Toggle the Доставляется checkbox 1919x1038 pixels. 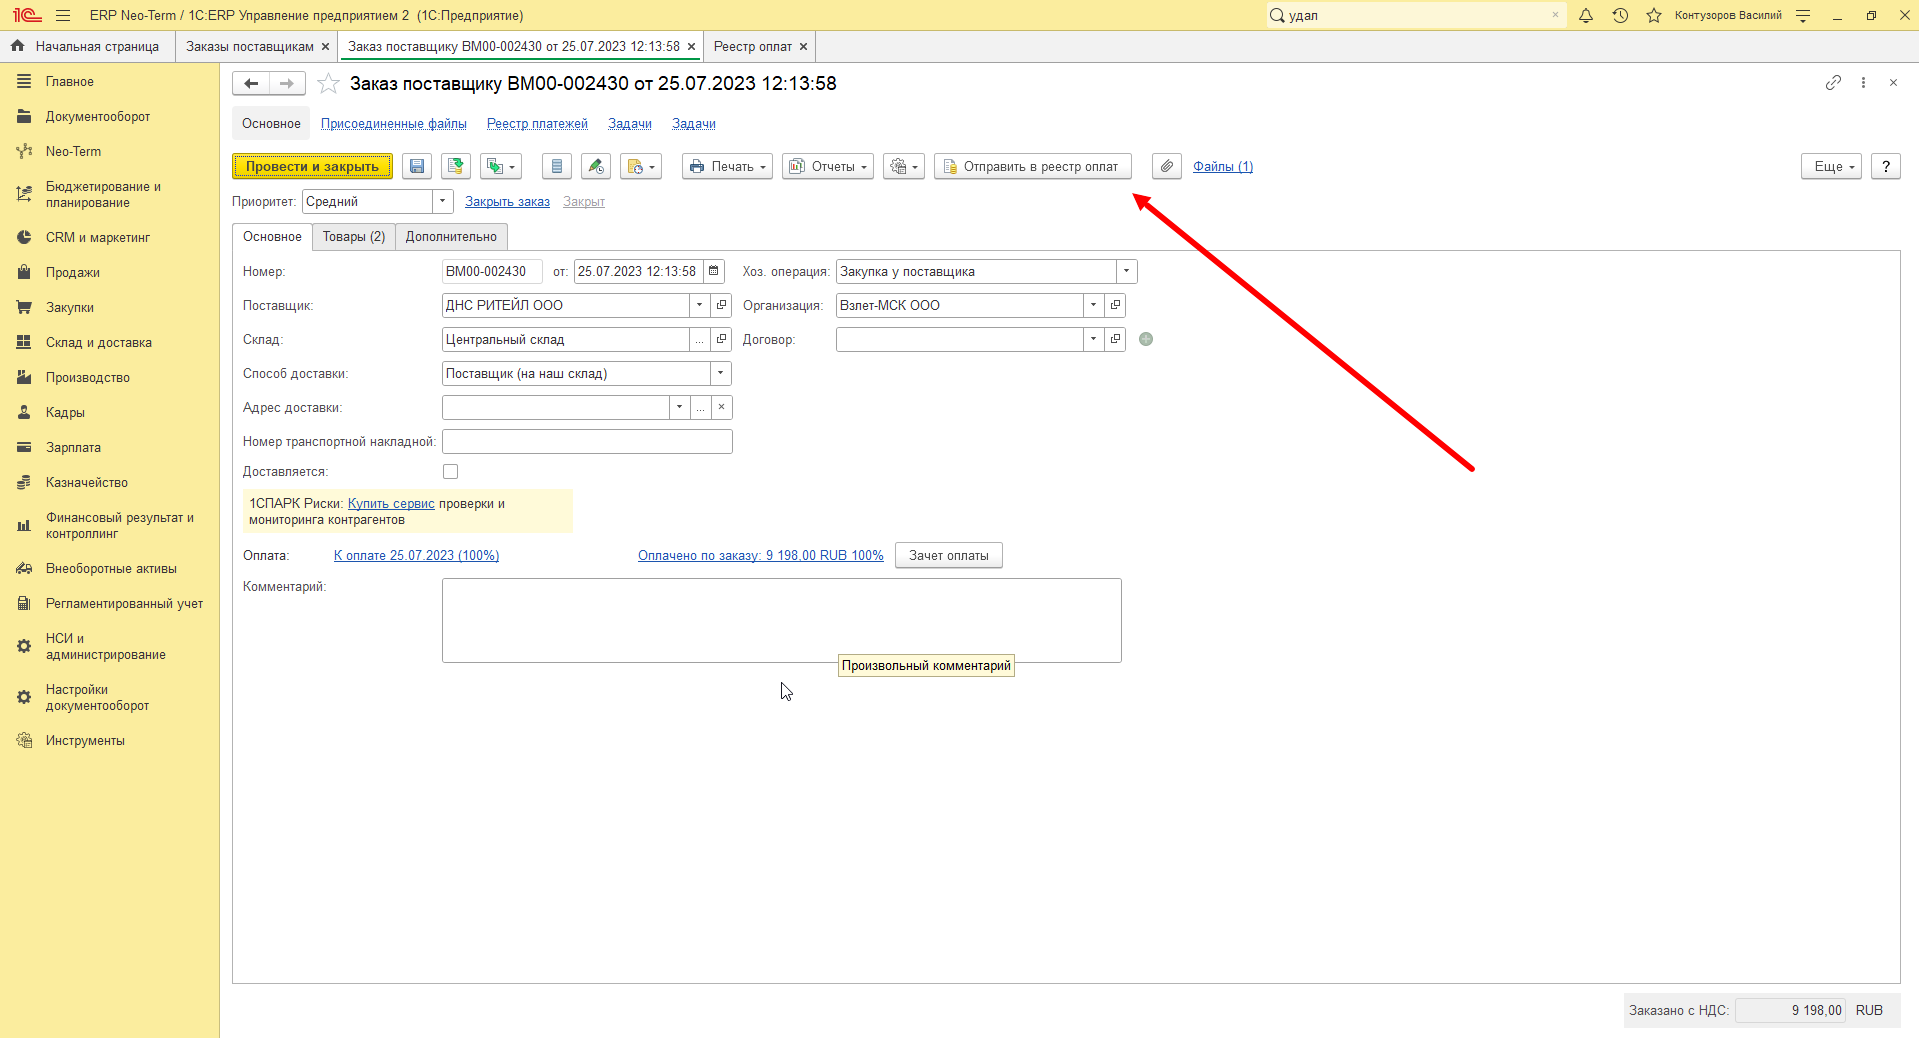click(451, 471)
